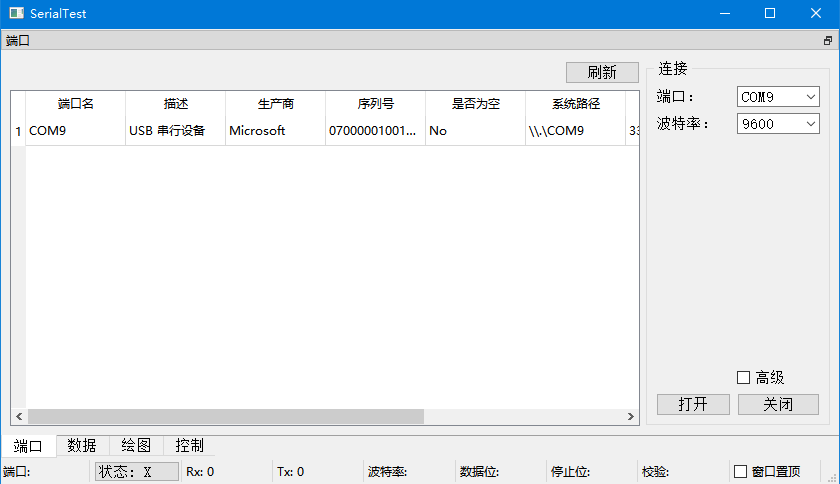Click the 系统路径 column header

[576, 104]
